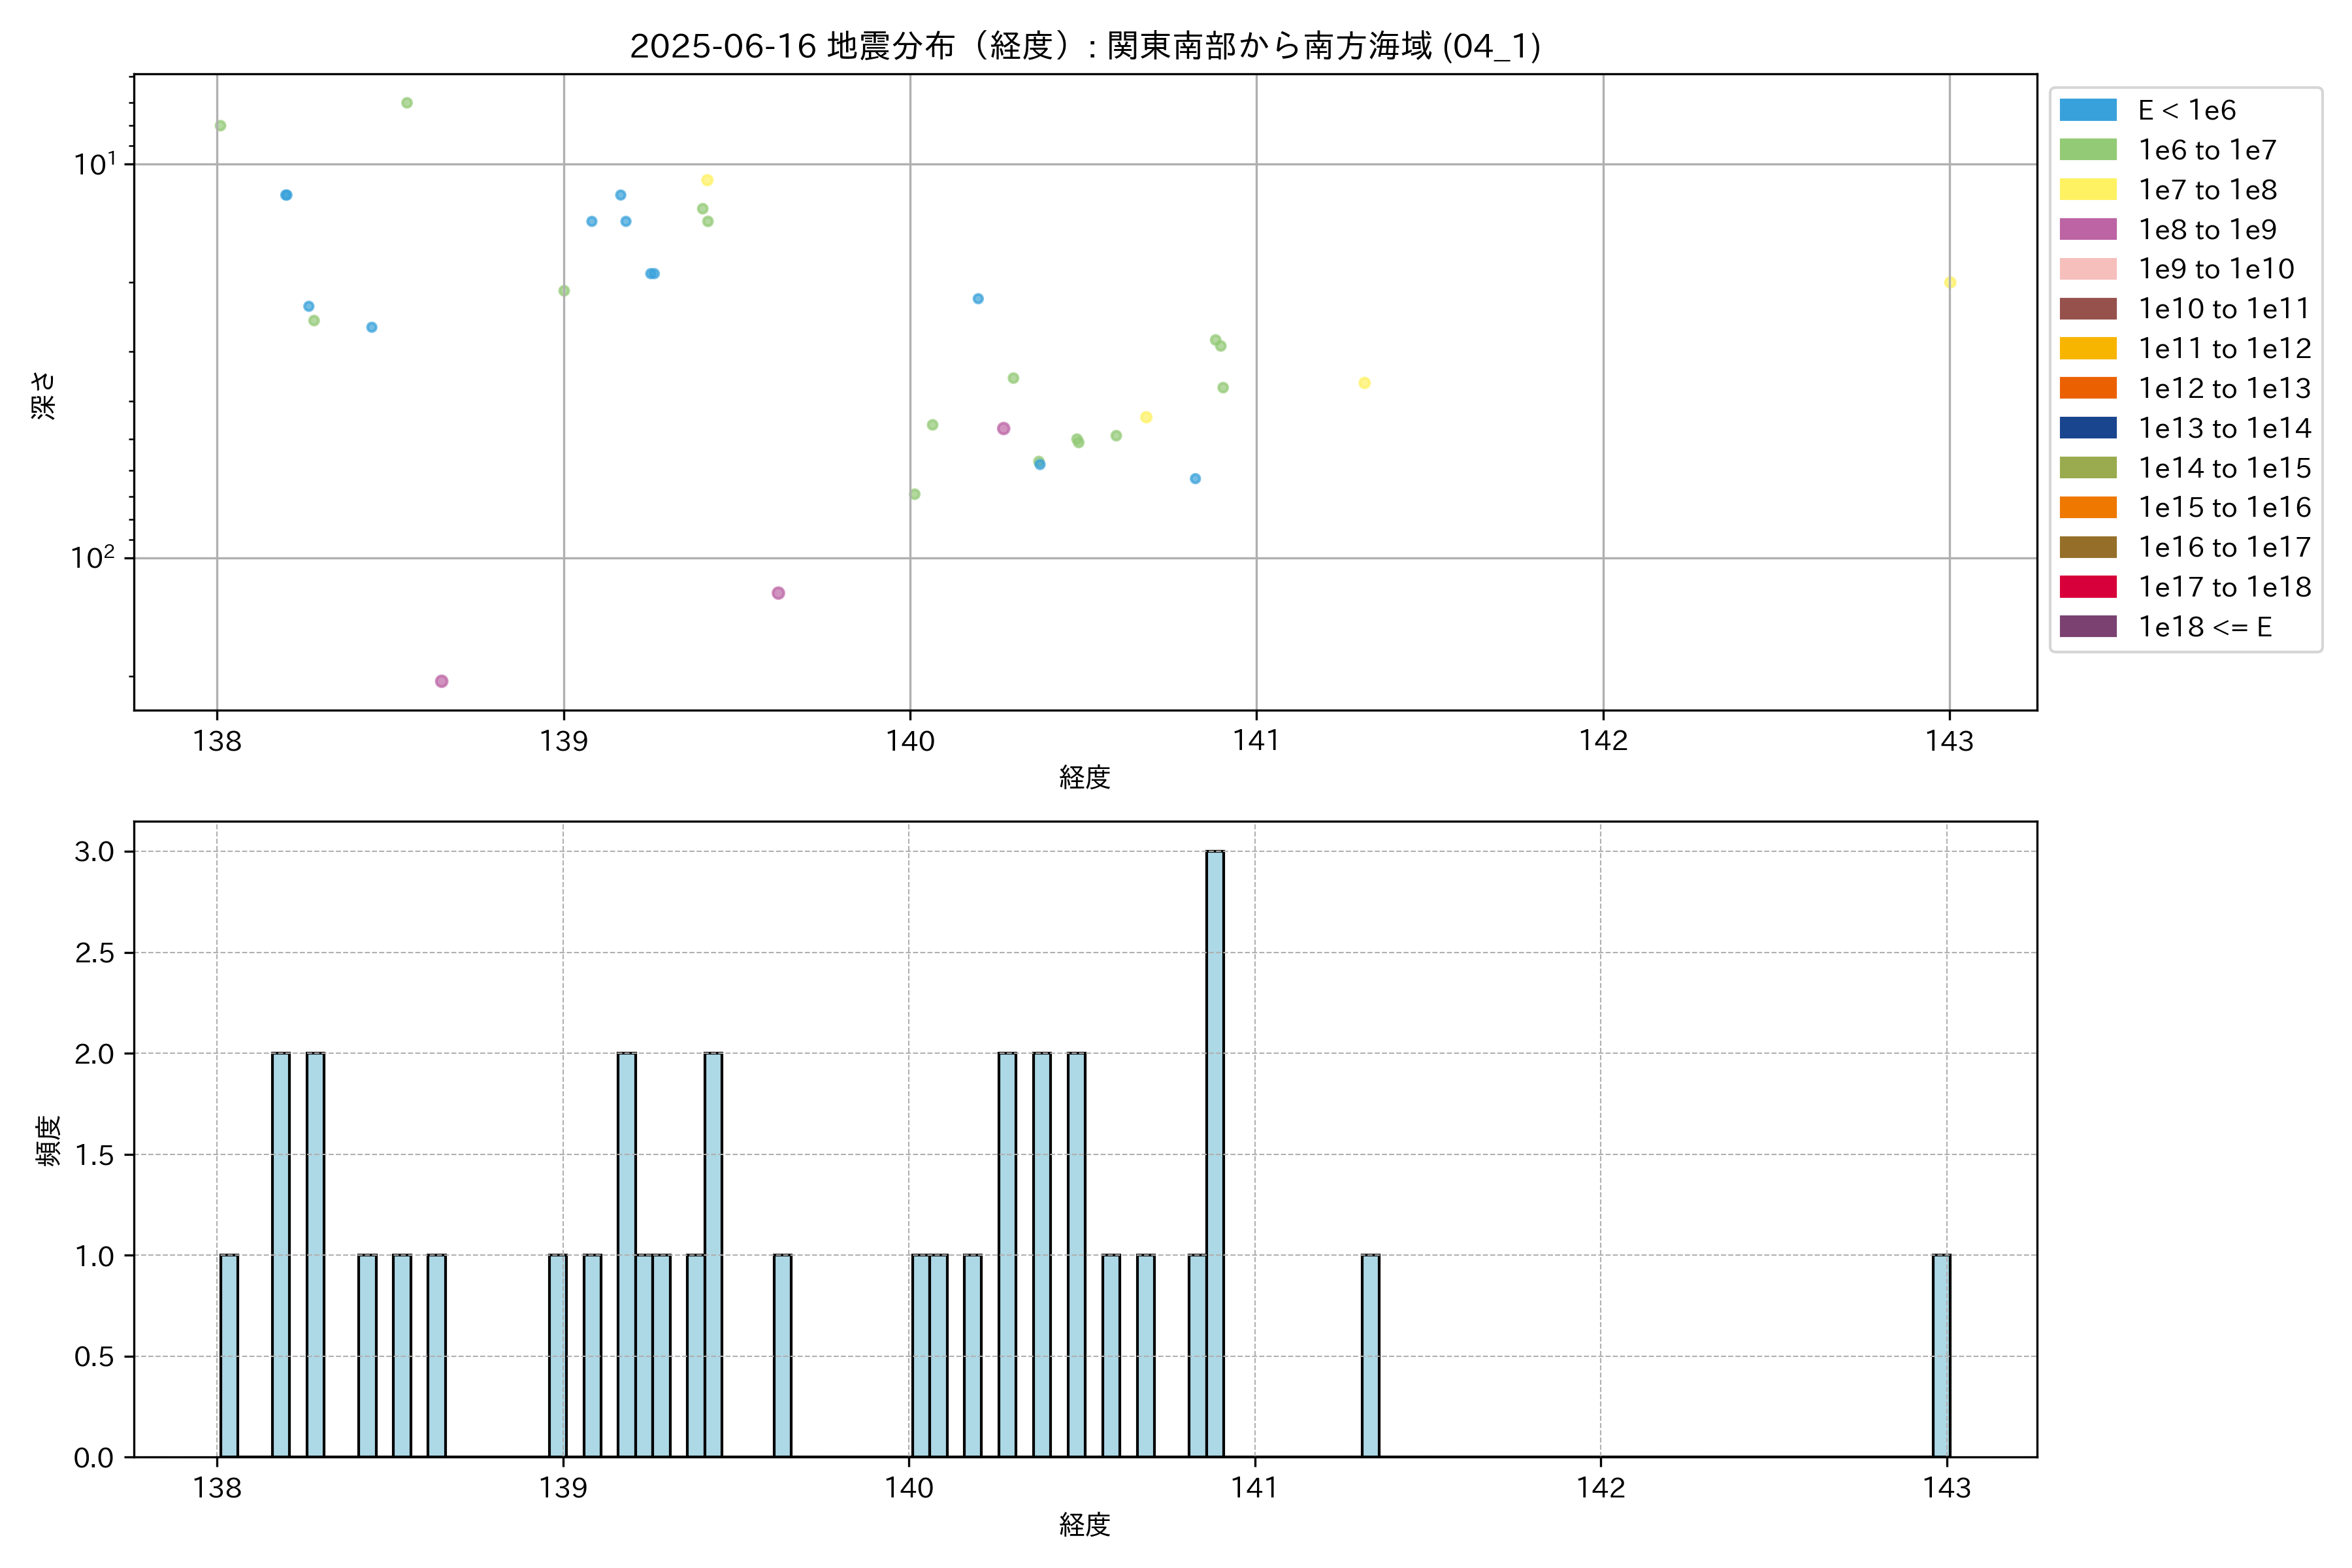Image resolution: width=2352 pixels, height=1568 pixels.
Task: Click the histogram bar at longitude 143
Action: point(1941,1356)
